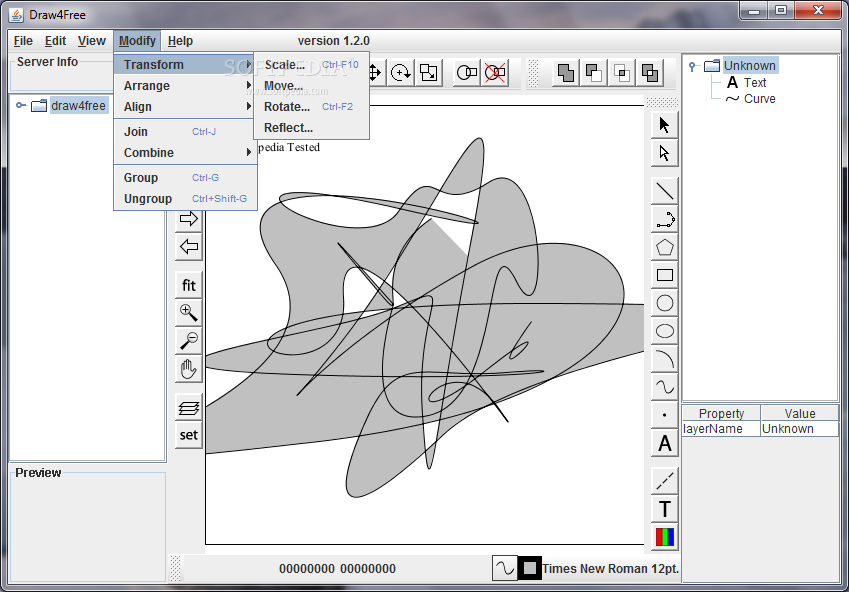
Task: Click the left arrow undo button
Action: click(188, 247)
